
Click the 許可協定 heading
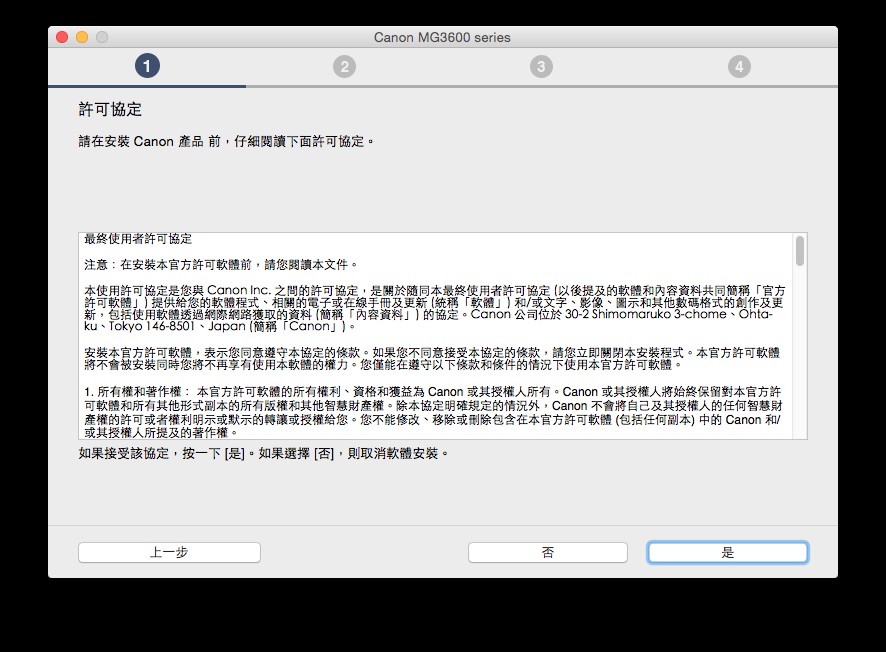(x=110, y=109)
